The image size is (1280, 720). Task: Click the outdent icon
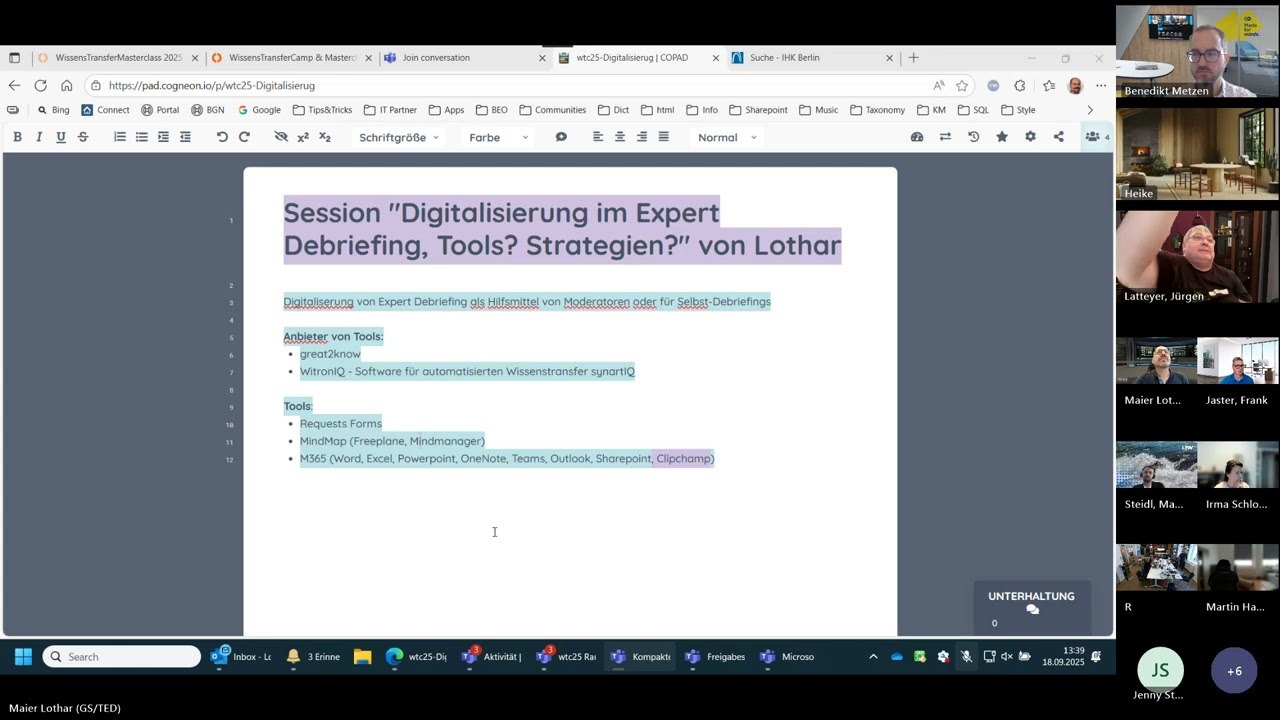pos(185,137)
